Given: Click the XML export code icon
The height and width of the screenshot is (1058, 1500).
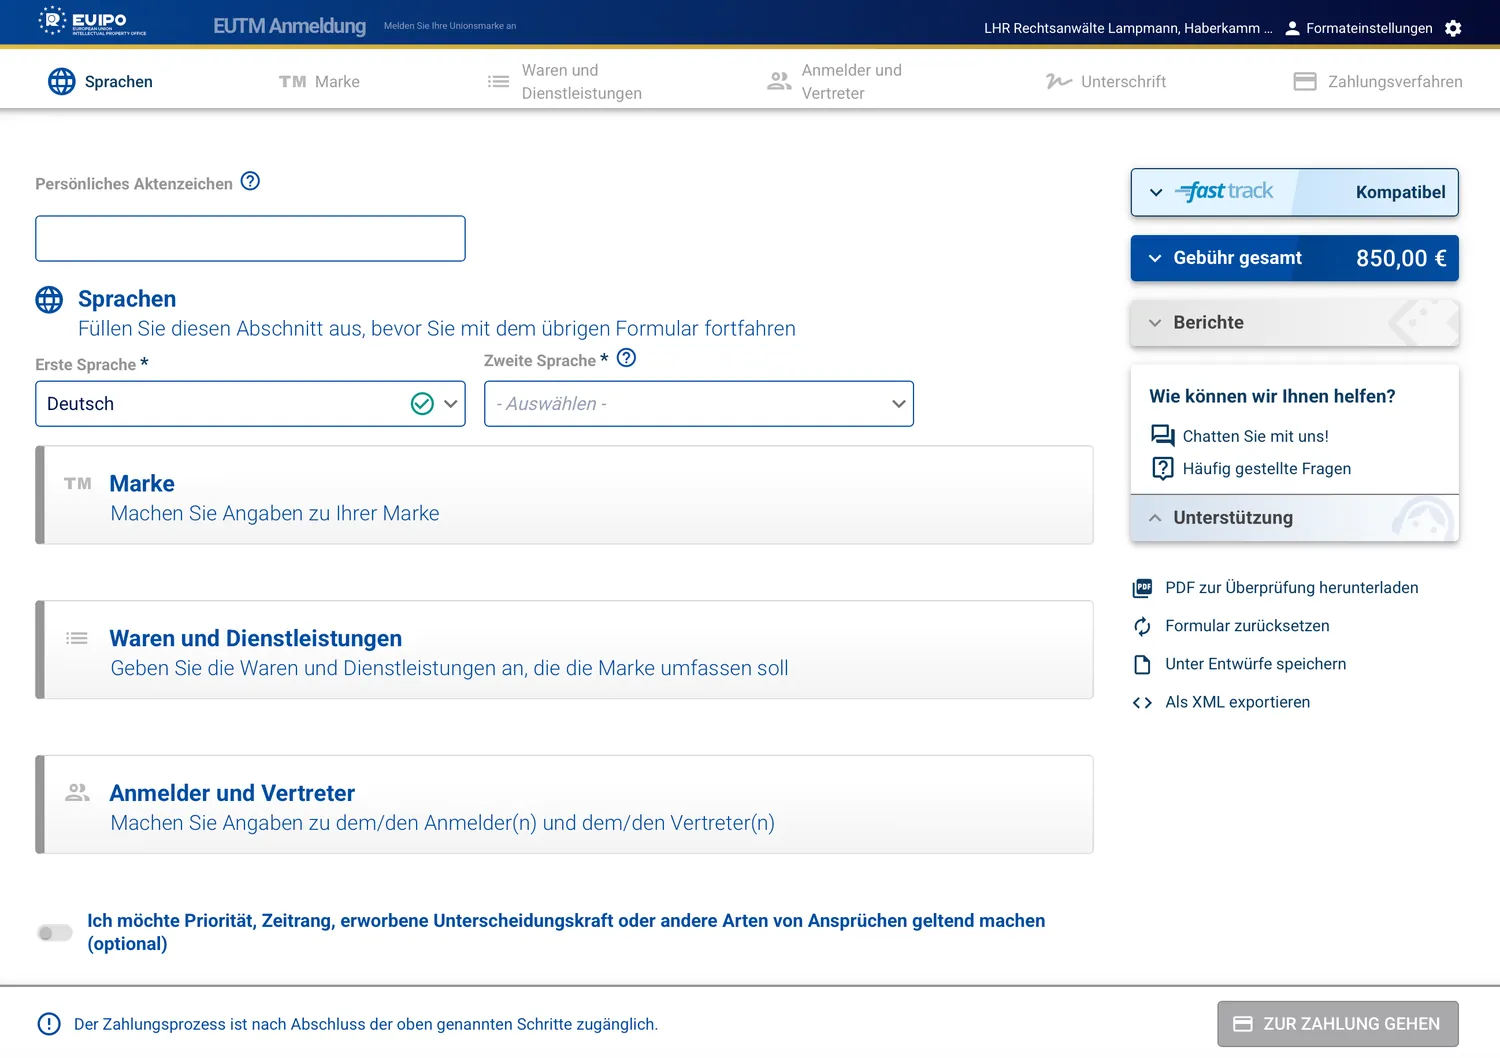Looking at the screenshot, I should pyautogui.click(x=1142, y=703).
